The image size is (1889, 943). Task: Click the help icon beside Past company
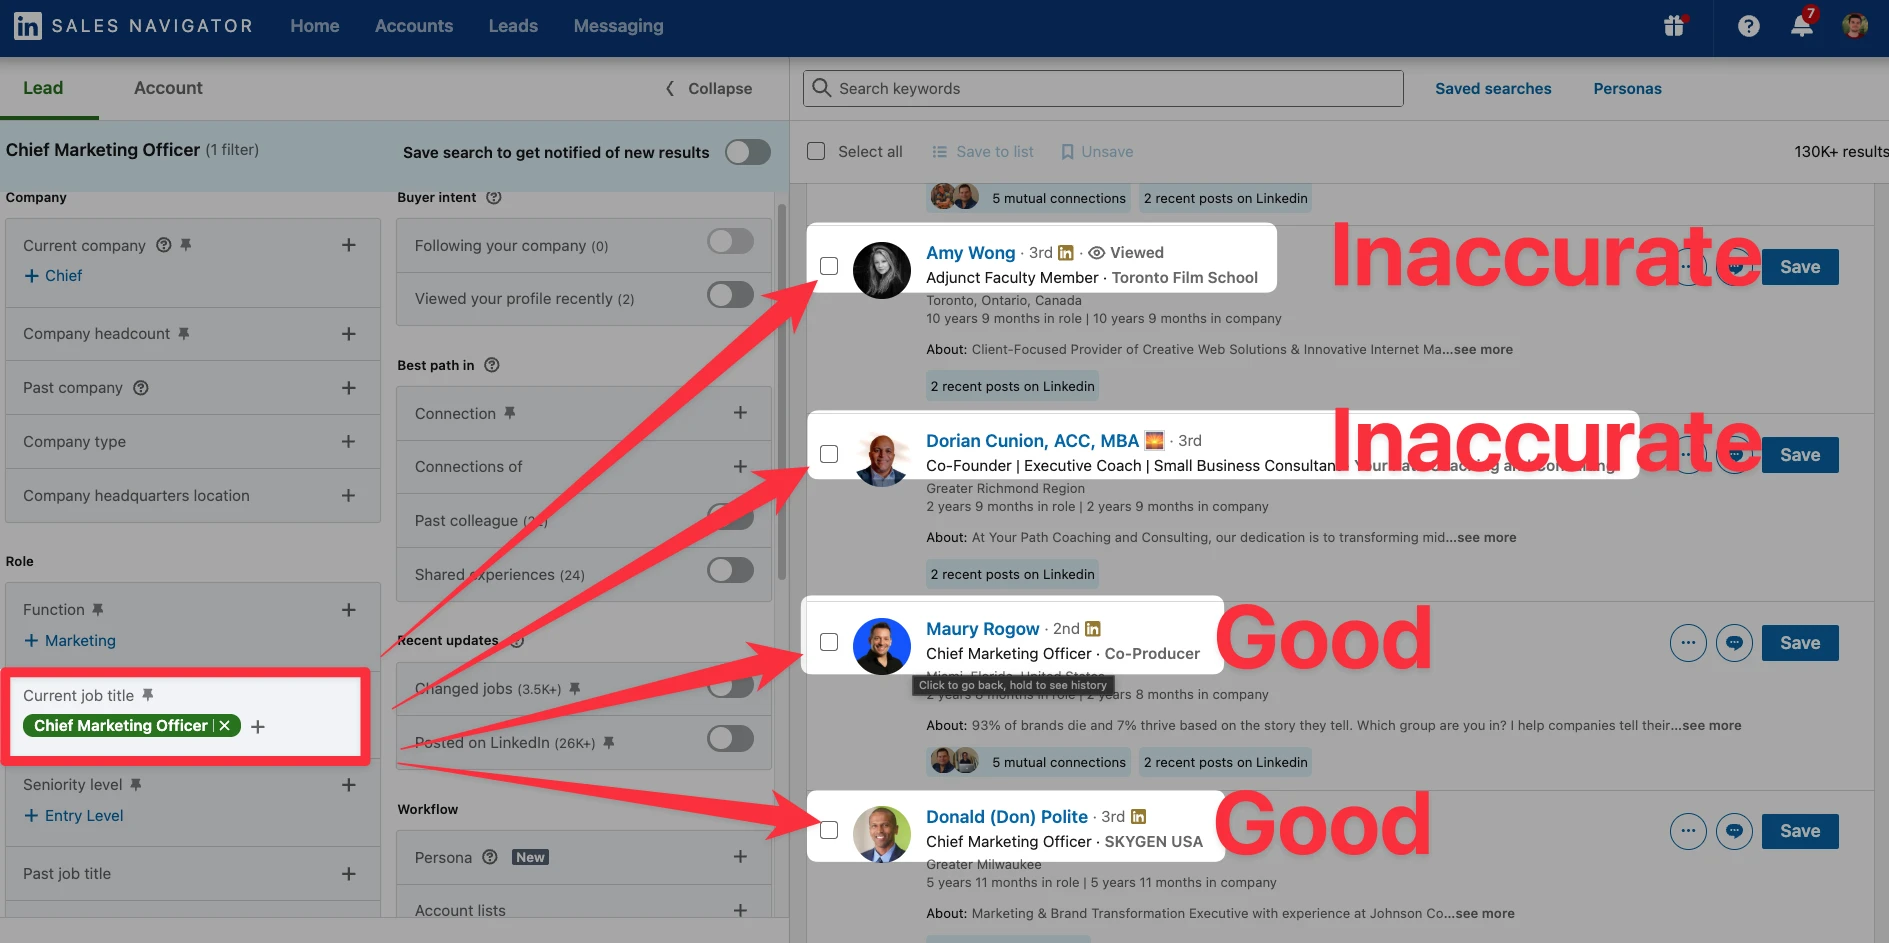click(141, 388)
